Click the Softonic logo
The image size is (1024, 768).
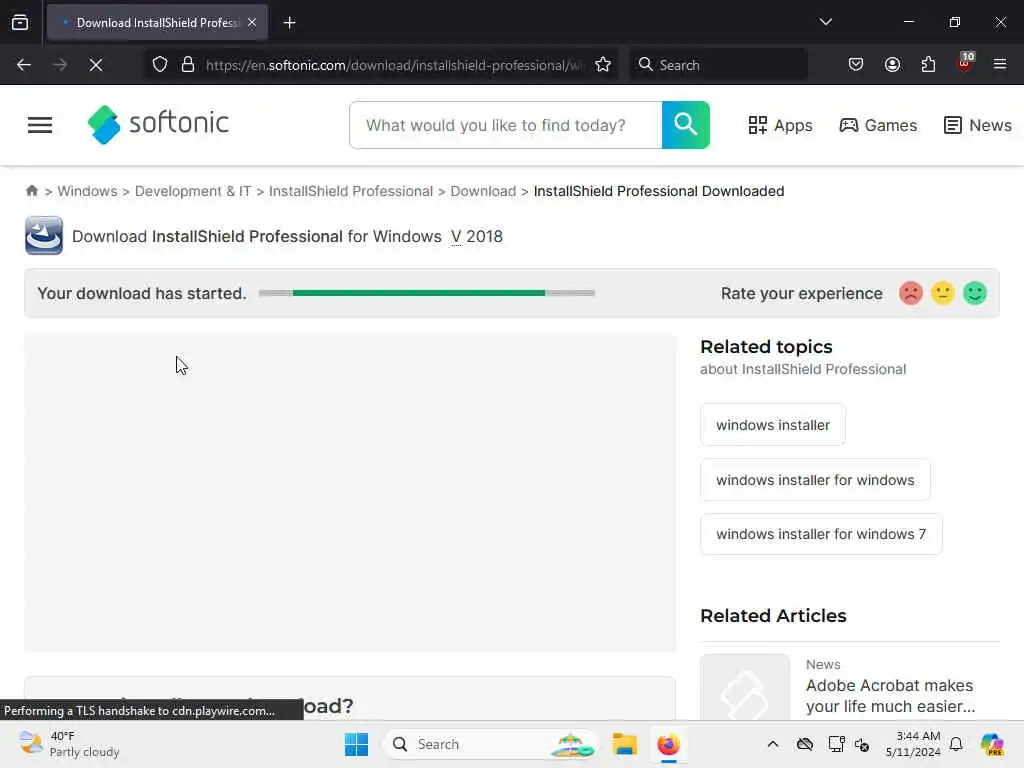click(x=158, y=124)
